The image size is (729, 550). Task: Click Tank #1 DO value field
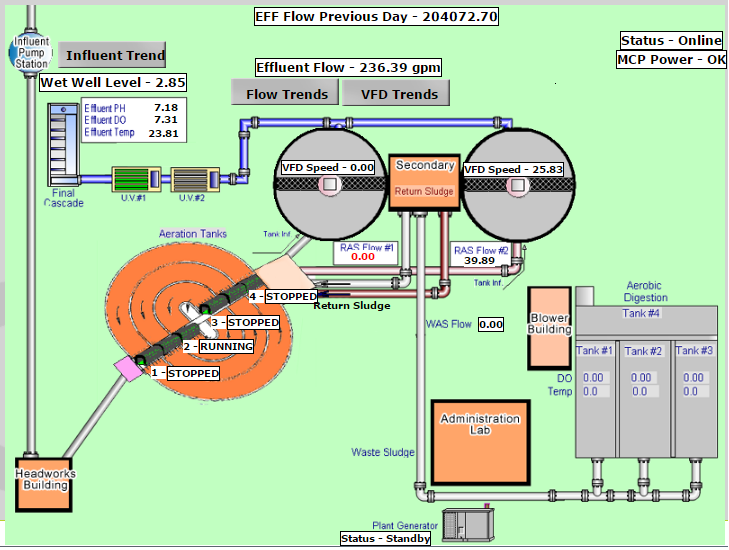(593, 378)
